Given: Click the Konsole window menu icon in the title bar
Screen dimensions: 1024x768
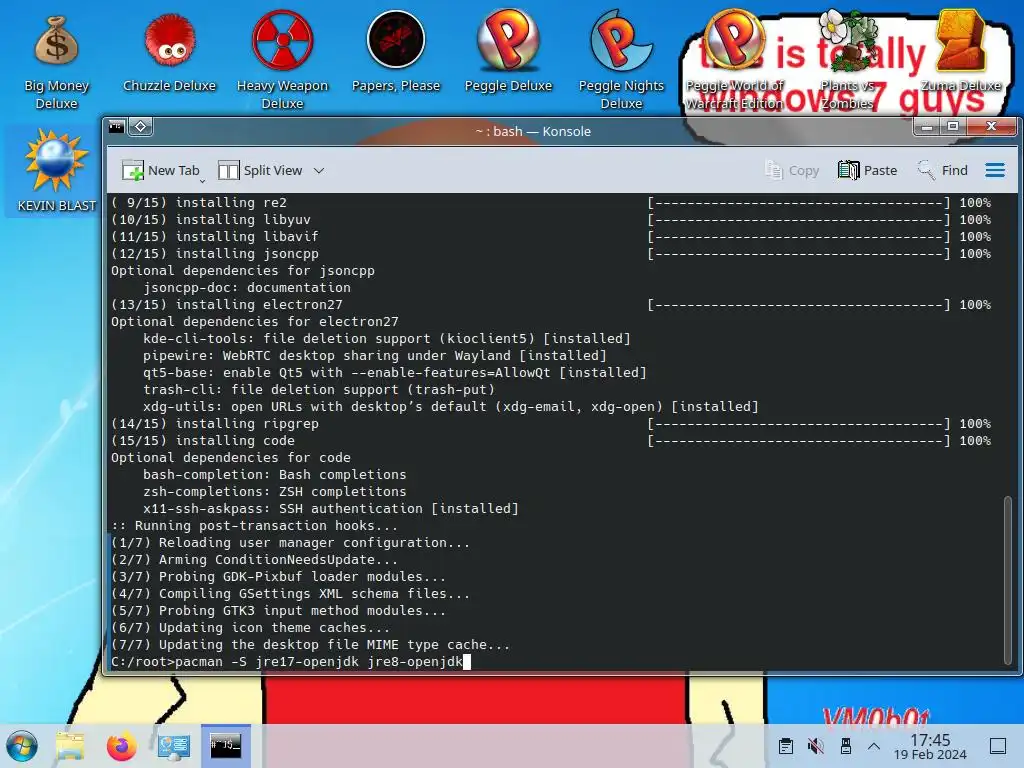Looking at the screenshot, I should point(116,127).
